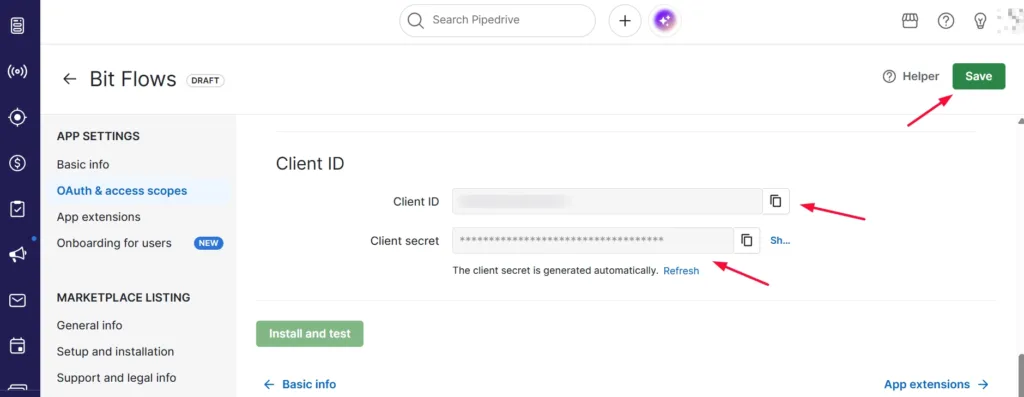Viewport: 1024px width, 397px height.
Task: Open Campaigns megaphone icon in sidebar
Action: pyautogui.click(x=18, y=255)
